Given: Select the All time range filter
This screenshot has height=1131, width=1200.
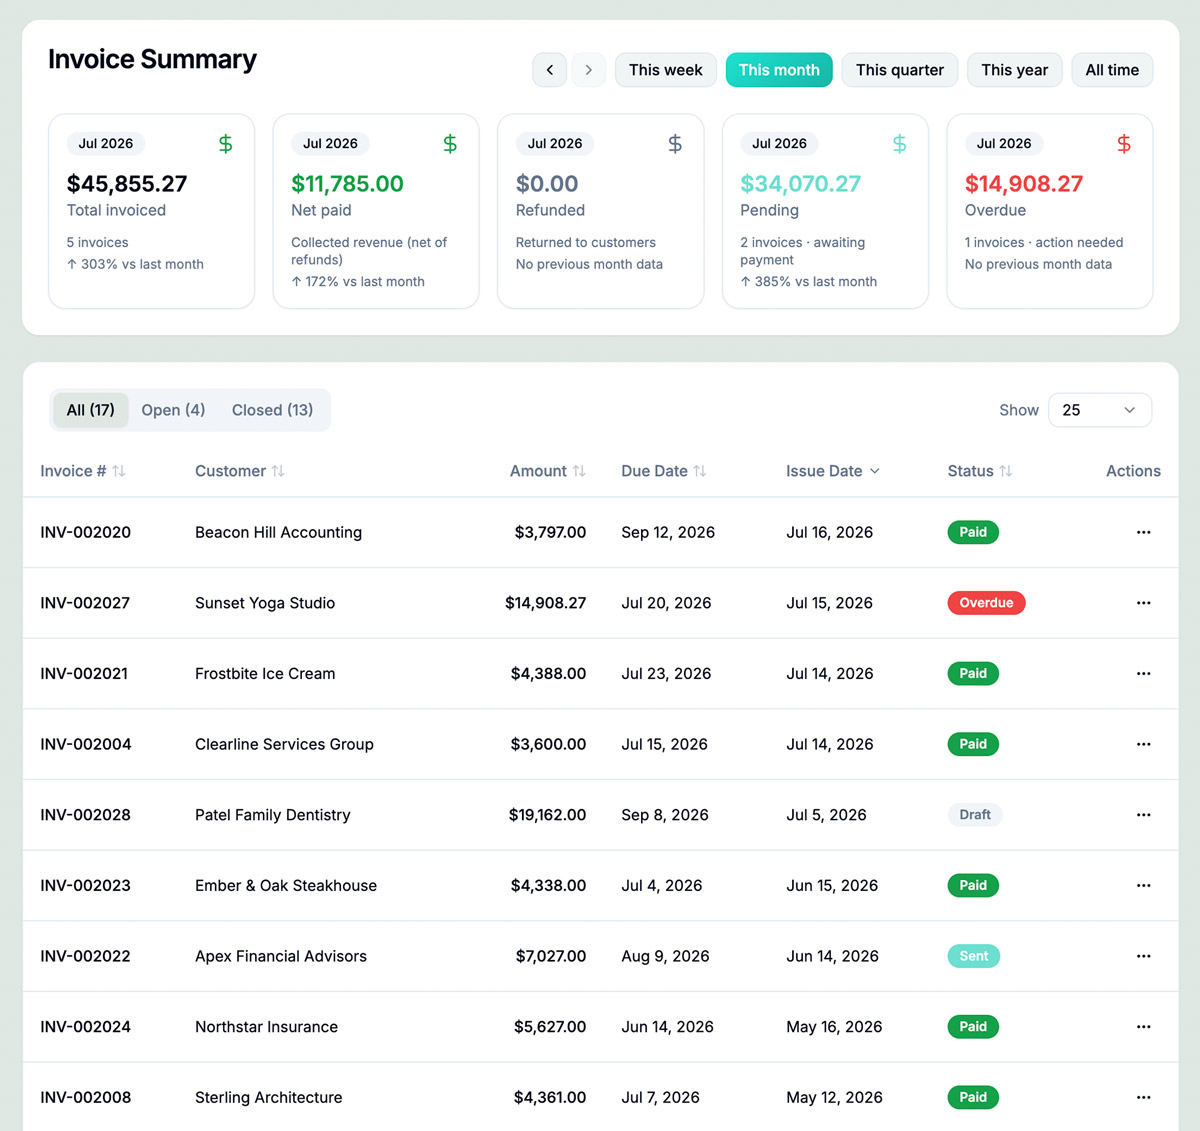Looking at the screenshot, I should tap(1112, 70).
